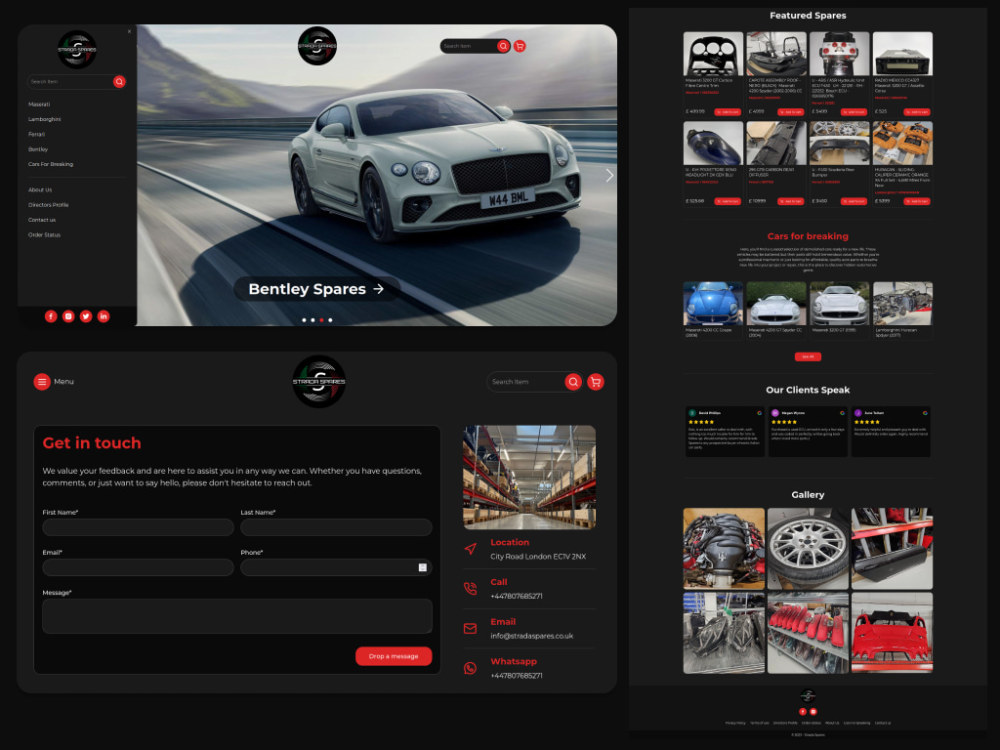The height and width of the screenshot is (750, 1000).
Task: Click the Strada Spares logo in the sidebar
Action: 77,49
